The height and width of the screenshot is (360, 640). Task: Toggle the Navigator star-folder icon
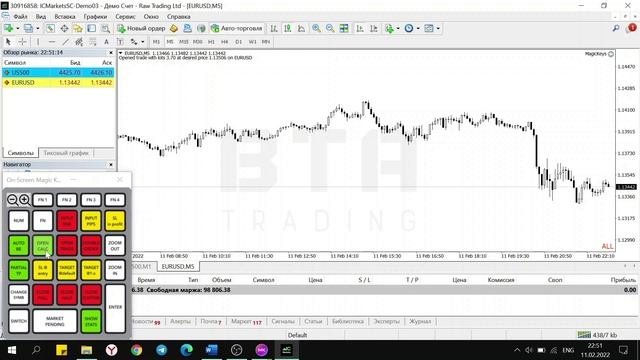pyautogui.click(x=78, y=28)
